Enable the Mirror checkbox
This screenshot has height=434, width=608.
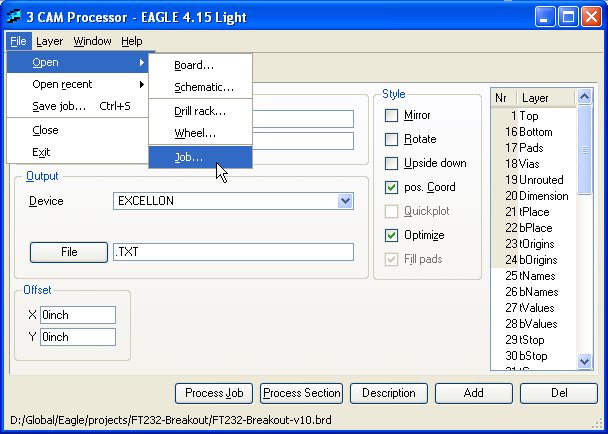click(x=391, y=115)
